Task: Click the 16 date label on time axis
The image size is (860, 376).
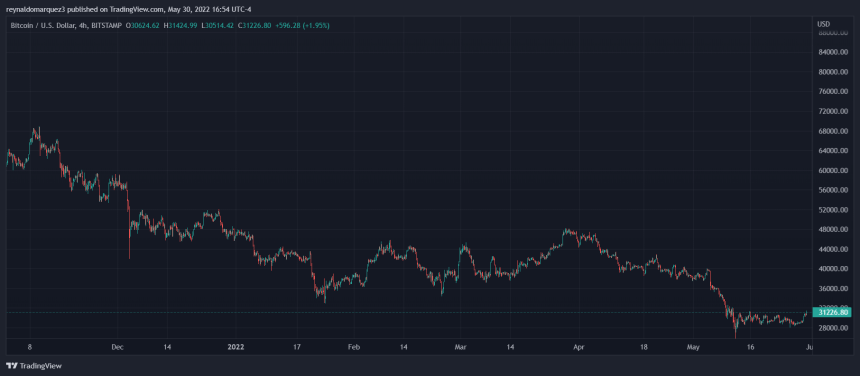Action: (751, 347)
